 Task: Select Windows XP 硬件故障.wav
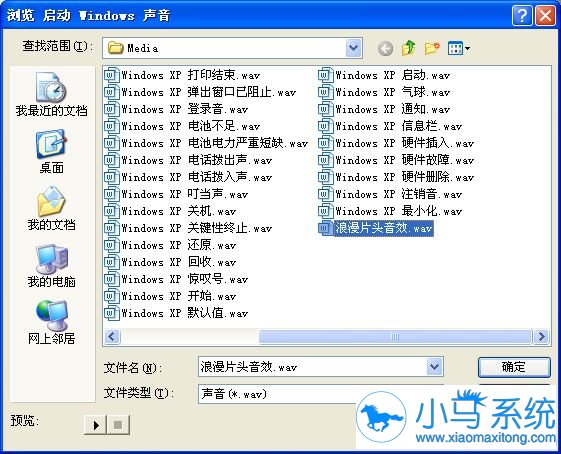pyautogui.click(x=396, y=160)
